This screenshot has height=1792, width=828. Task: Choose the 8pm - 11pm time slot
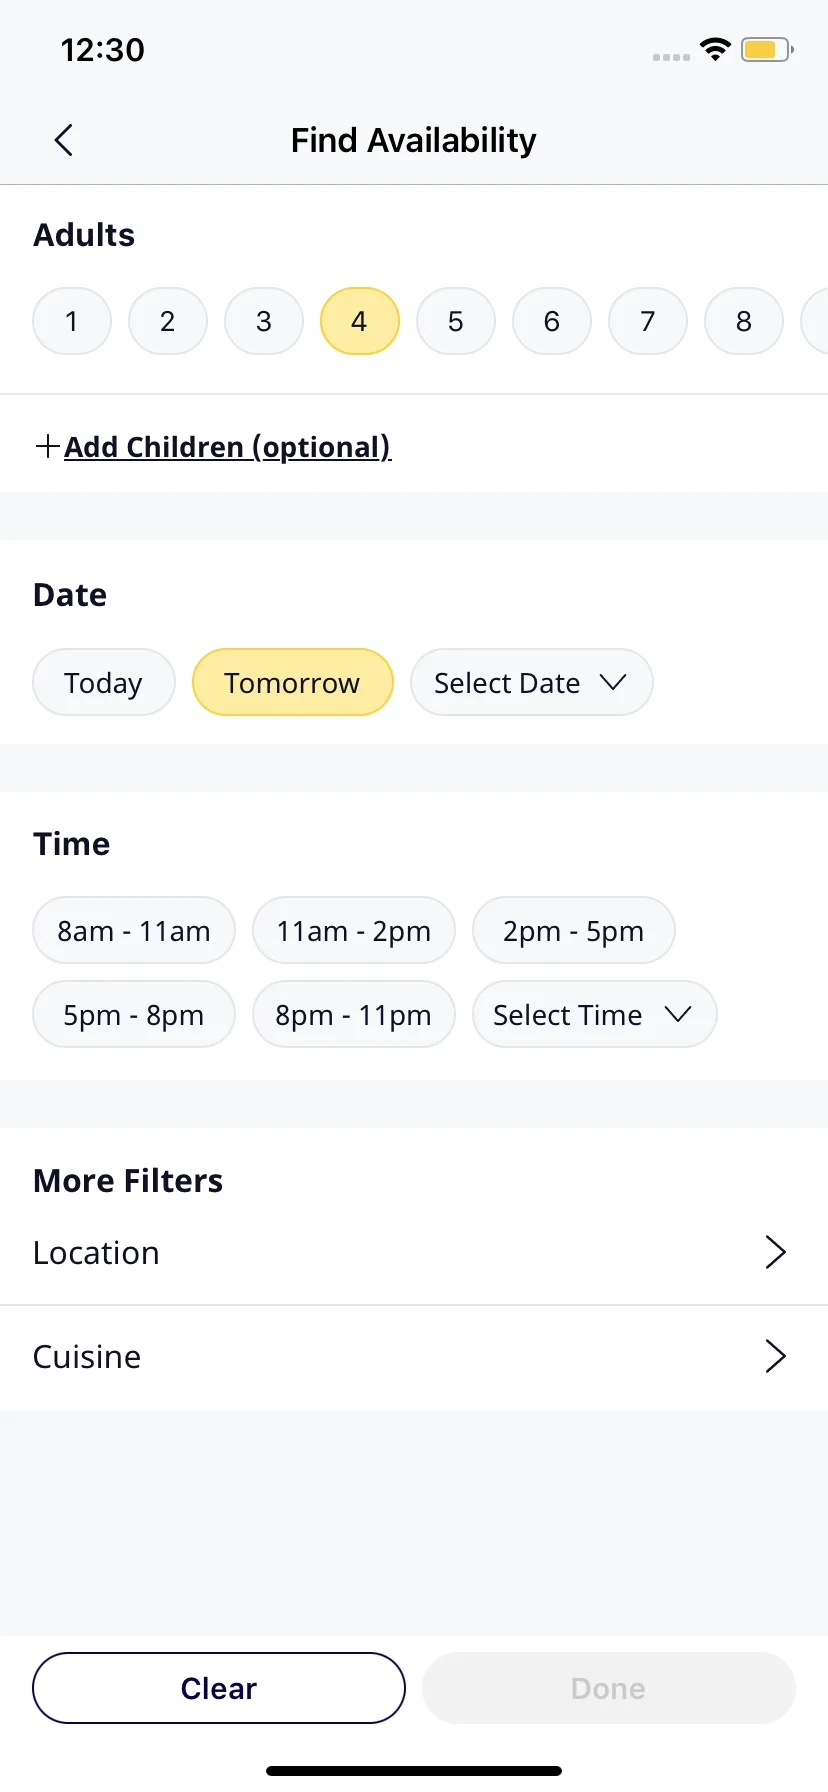point(354,1014)
